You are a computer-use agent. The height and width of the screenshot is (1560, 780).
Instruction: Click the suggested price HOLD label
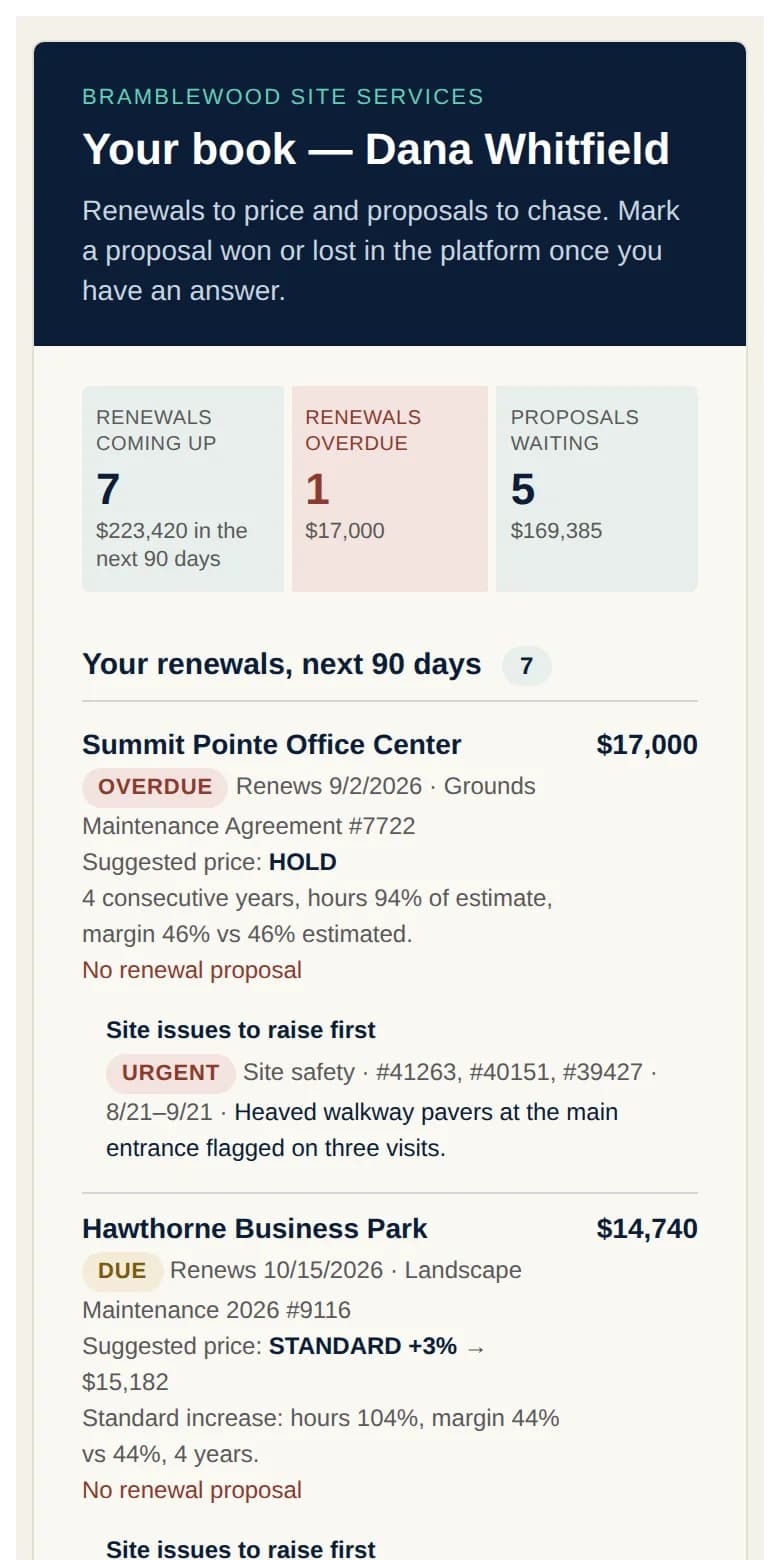(x=303, y=862)
